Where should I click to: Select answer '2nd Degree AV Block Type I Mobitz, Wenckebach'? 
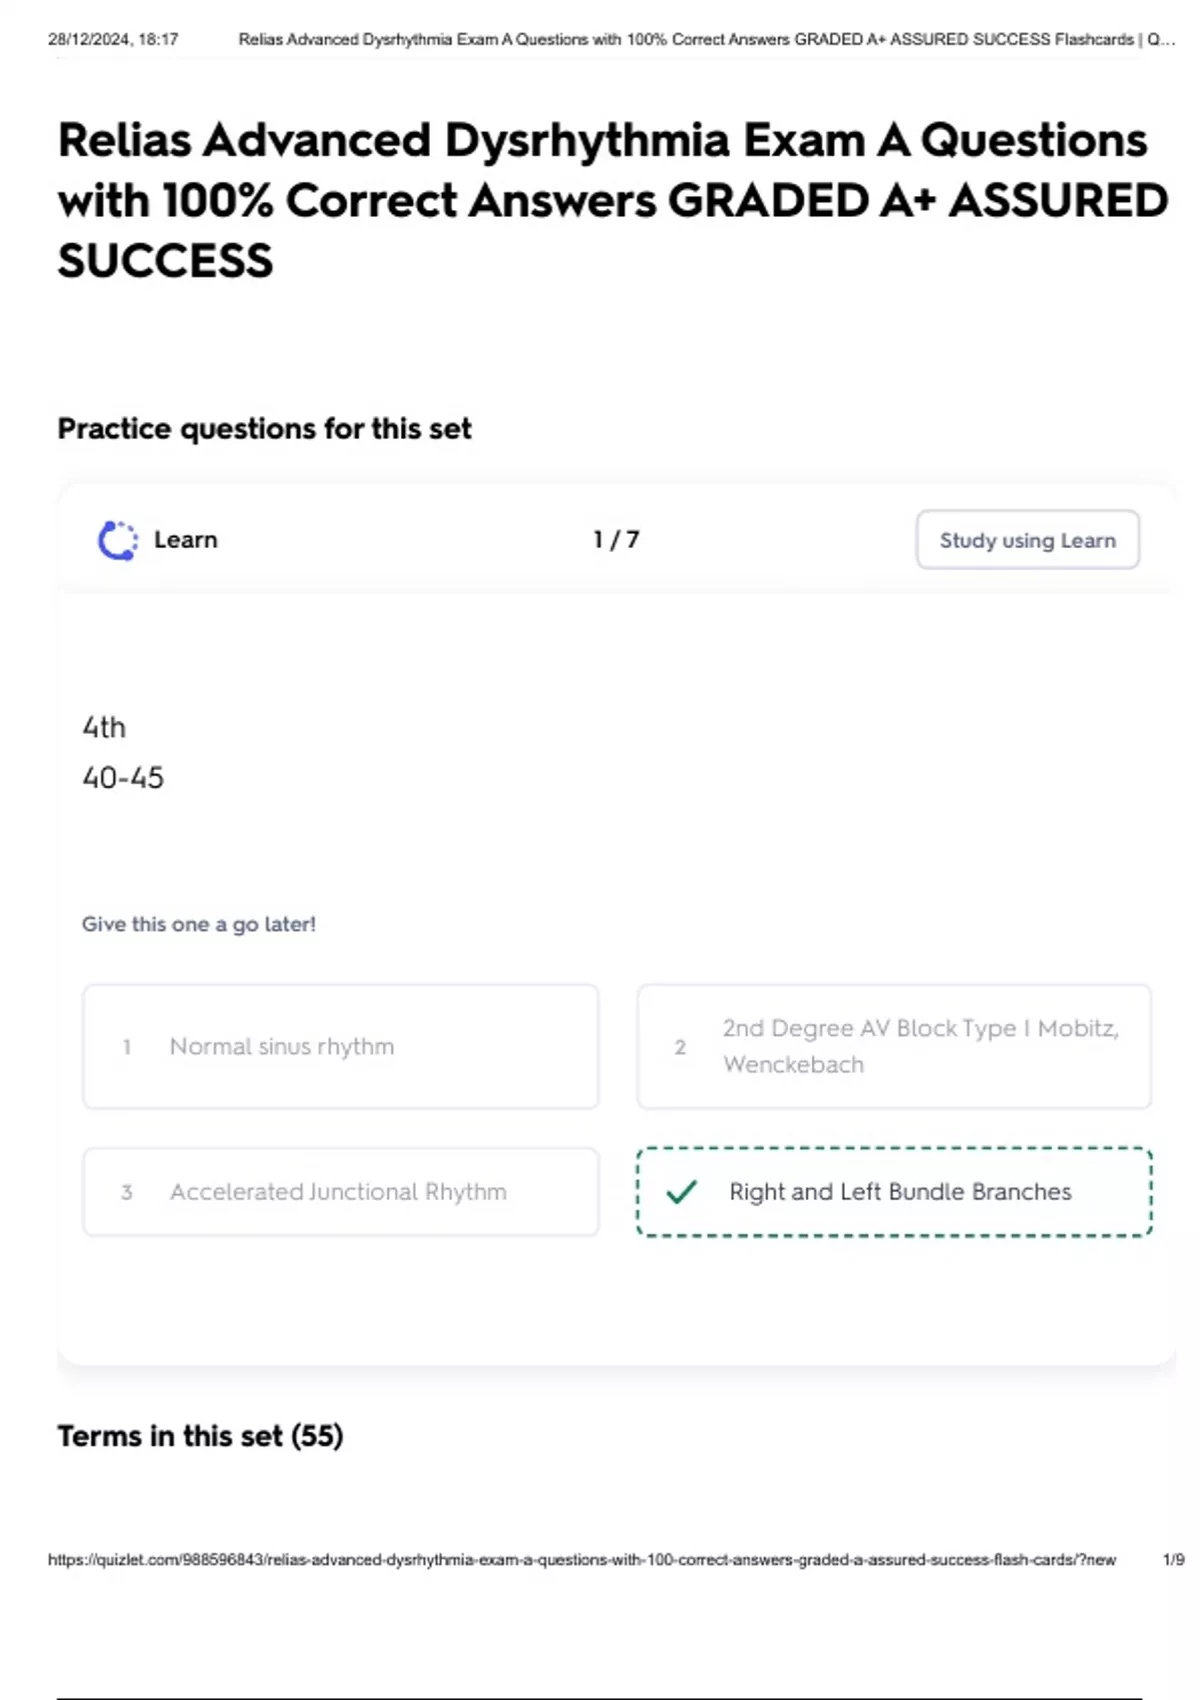tap(893, 1046)
